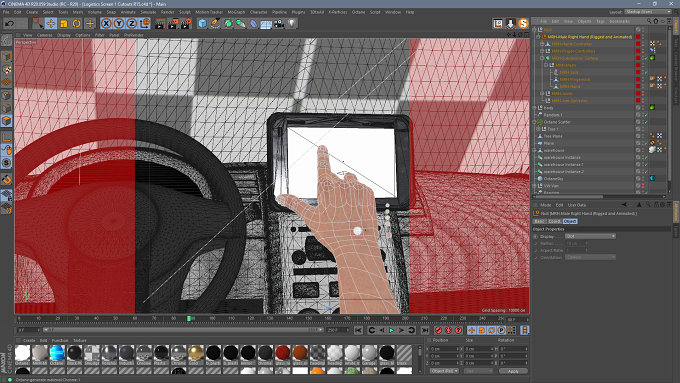Toggle Parameter keyframe P icon

click(501, 331)
